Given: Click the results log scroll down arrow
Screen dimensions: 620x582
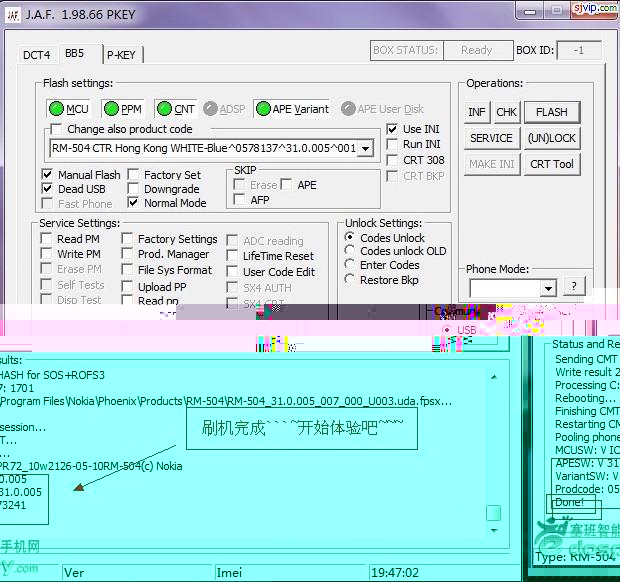Looking at the screenshot, I should pos(494,531).
